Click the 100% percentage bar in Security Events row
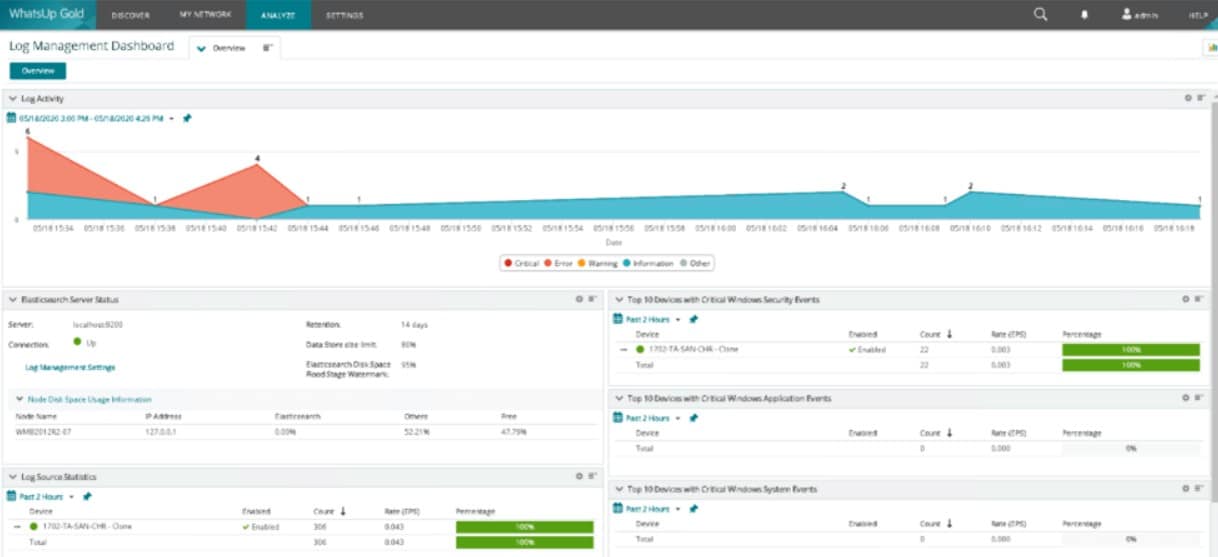This screenshot has width=1218, height=557. pos(1130,350)
